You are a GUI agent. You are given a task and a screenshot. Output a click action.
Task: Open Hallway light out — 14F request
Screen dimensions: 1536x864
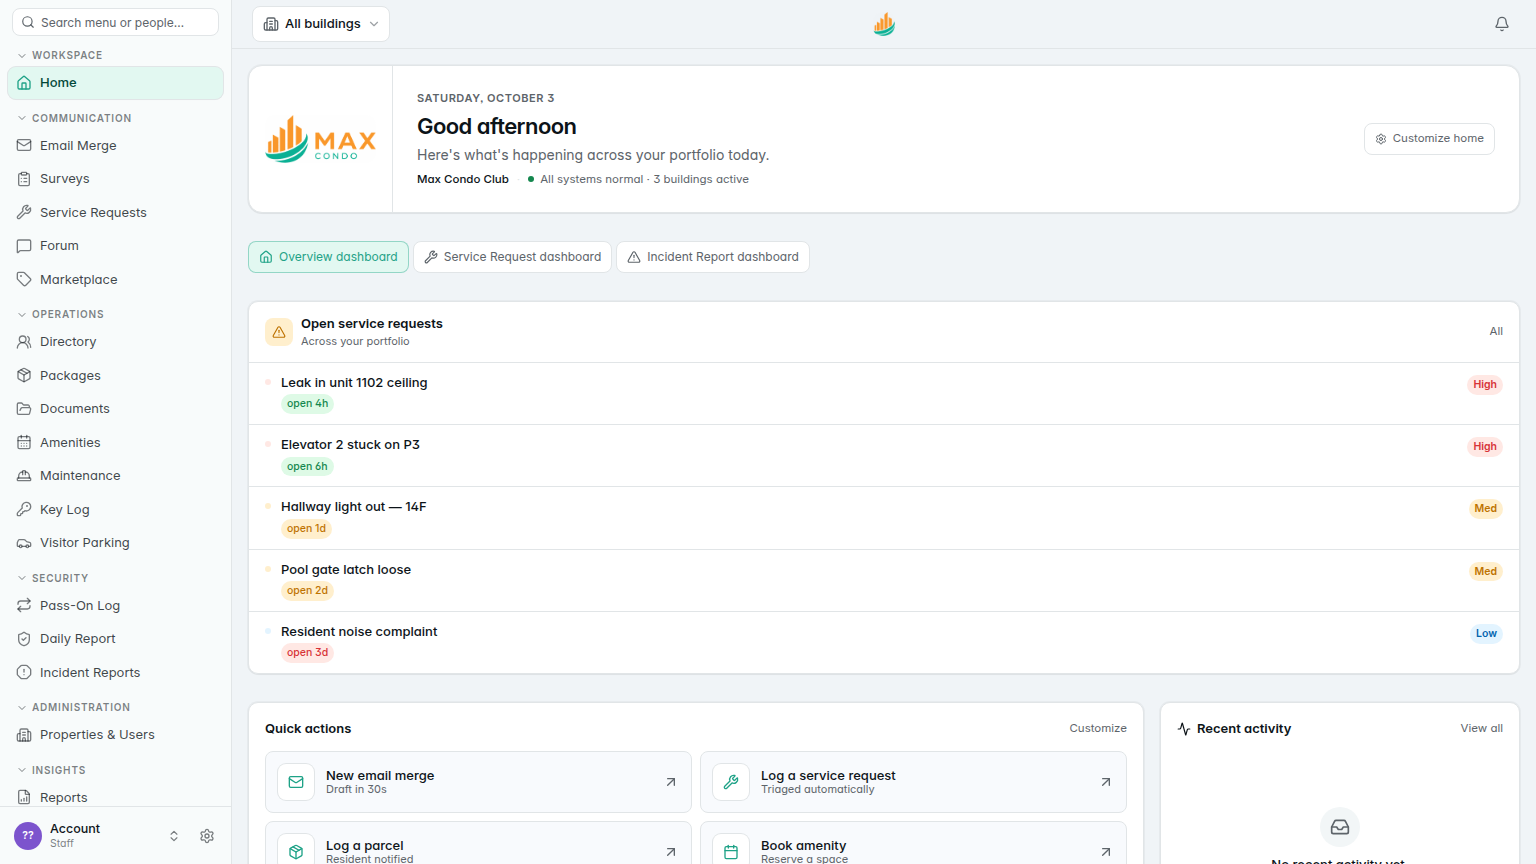(884, 518)
